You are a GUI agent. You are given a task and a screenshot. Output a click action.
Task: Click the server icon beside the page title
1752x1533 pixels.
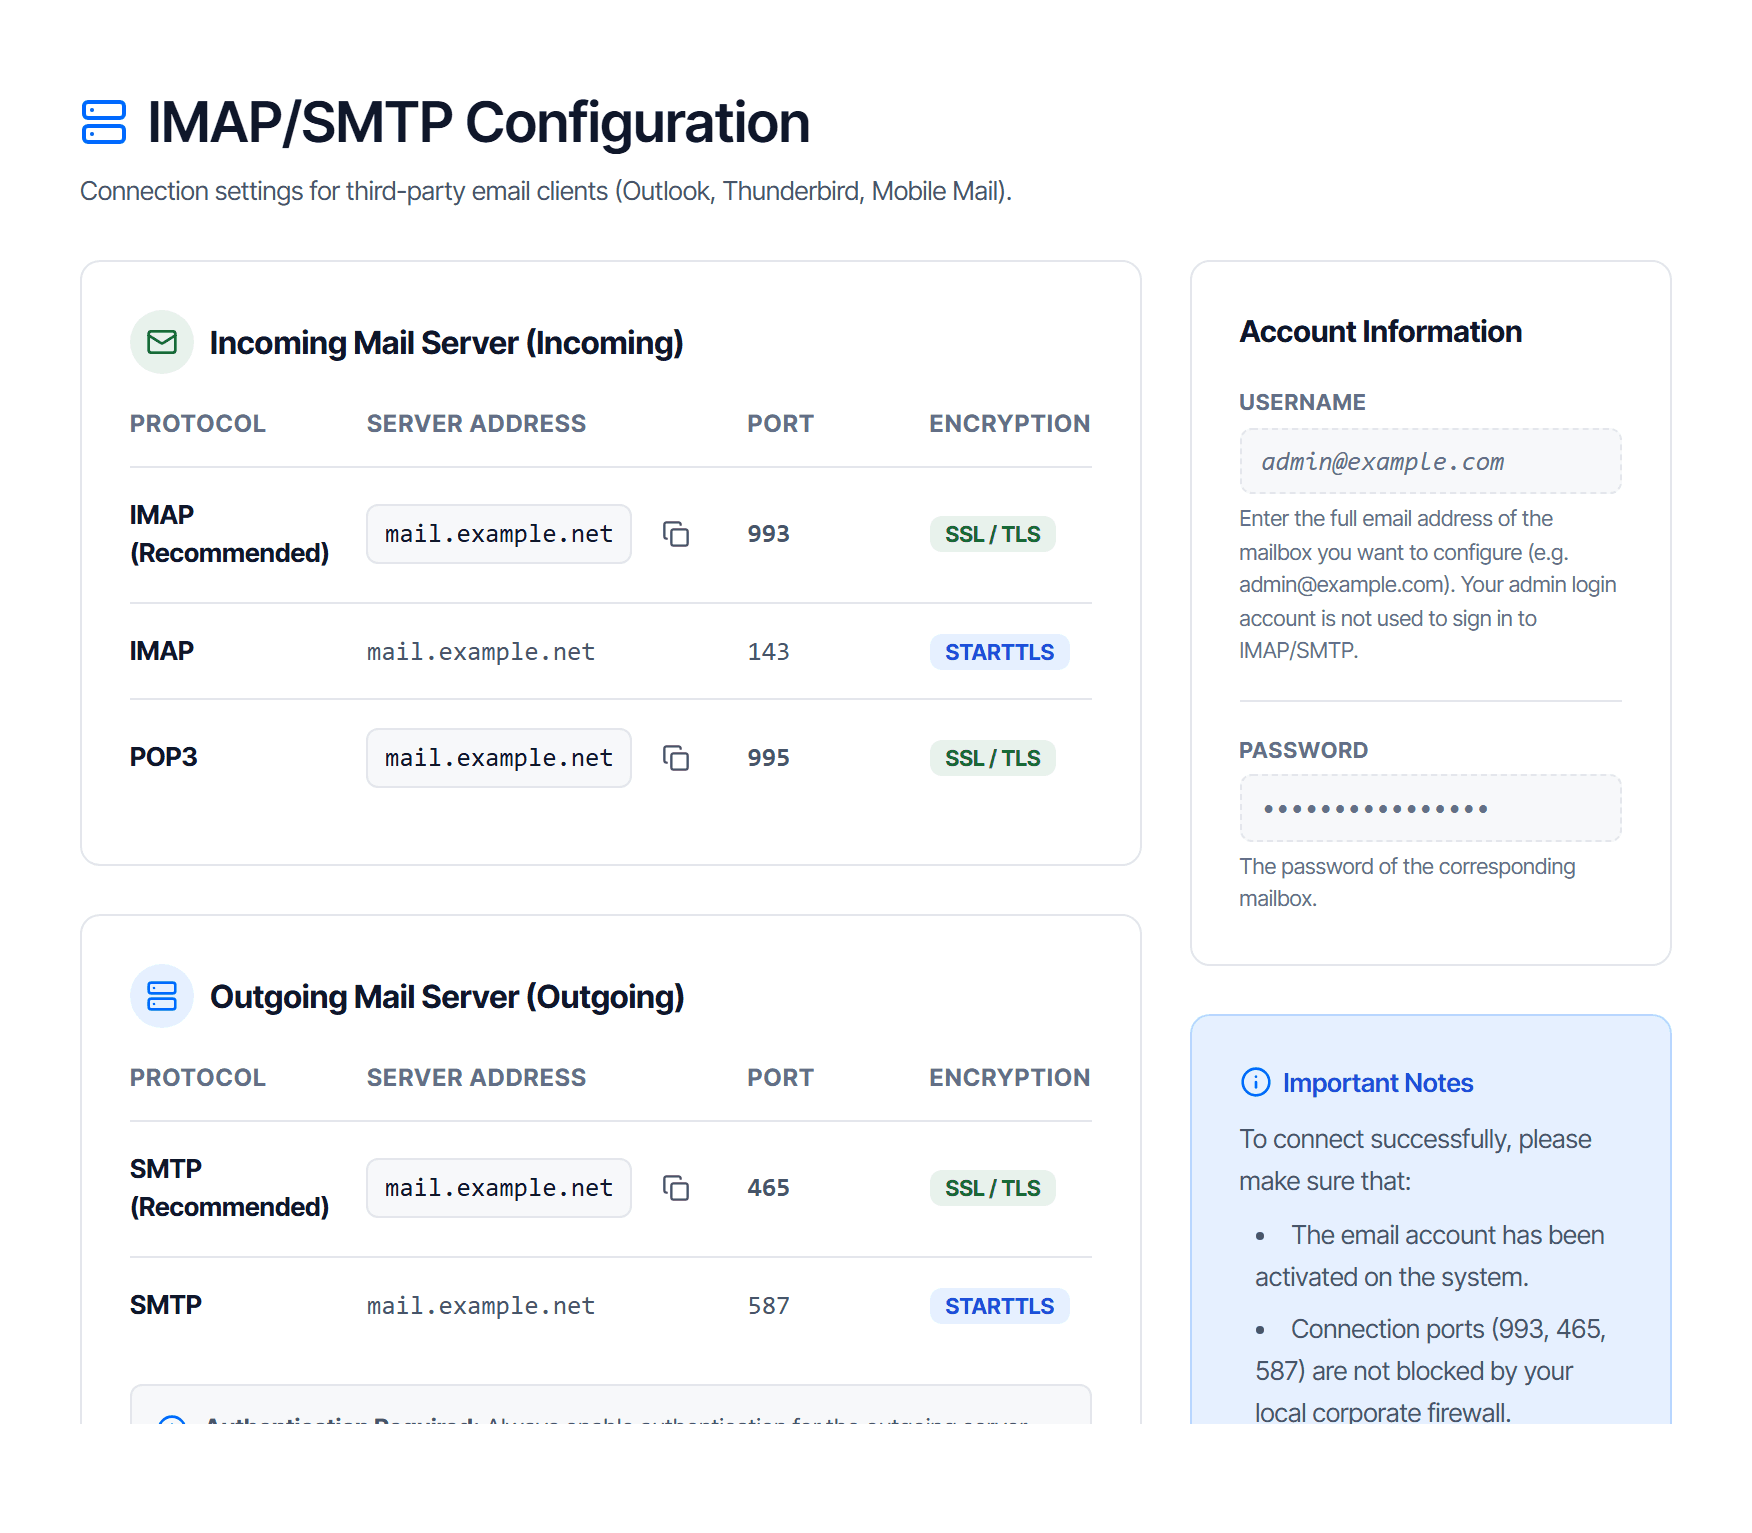[x=104, y=122]
